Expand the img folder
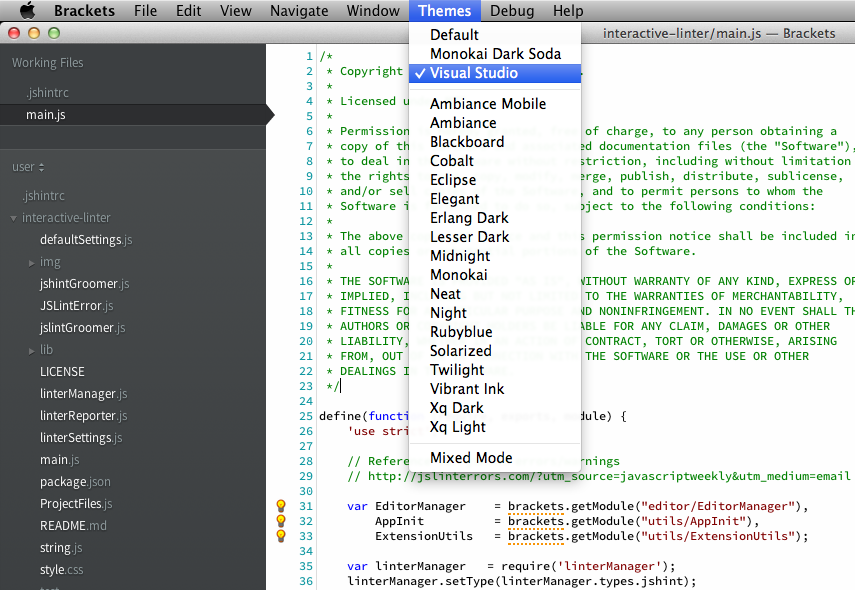855x590 pixels. click(32, 263)
